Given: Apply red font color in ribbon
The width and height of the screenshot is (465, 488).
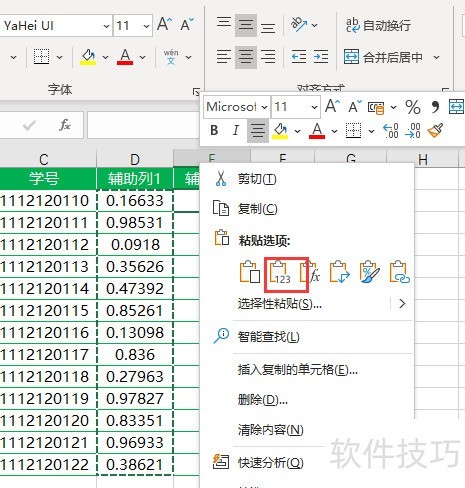Looking at the screenshot, I should point(125,57).
